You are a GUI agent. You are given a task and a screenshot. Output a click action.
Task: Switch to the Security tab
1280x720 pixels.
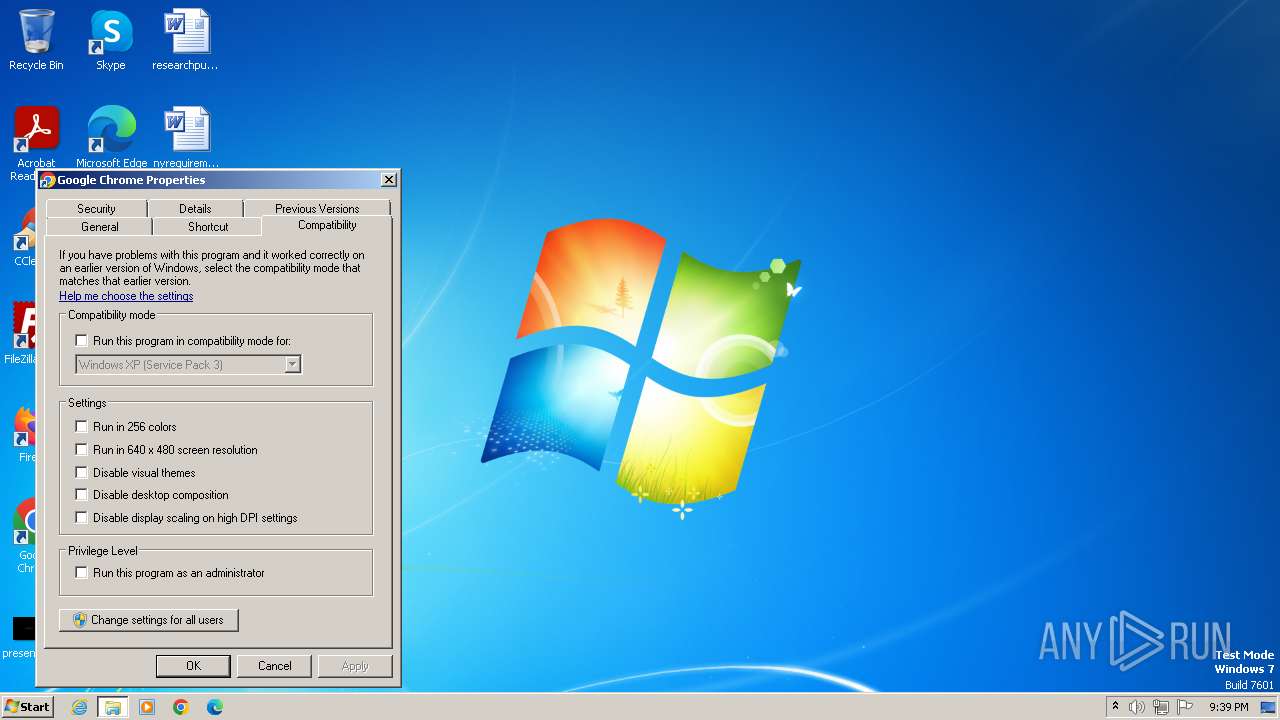(96, 208)
